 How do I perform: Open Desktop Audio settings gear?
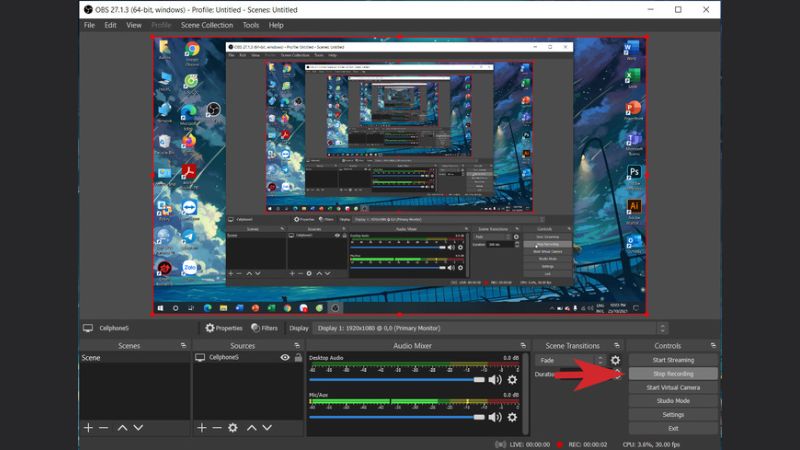coord(512,380)
